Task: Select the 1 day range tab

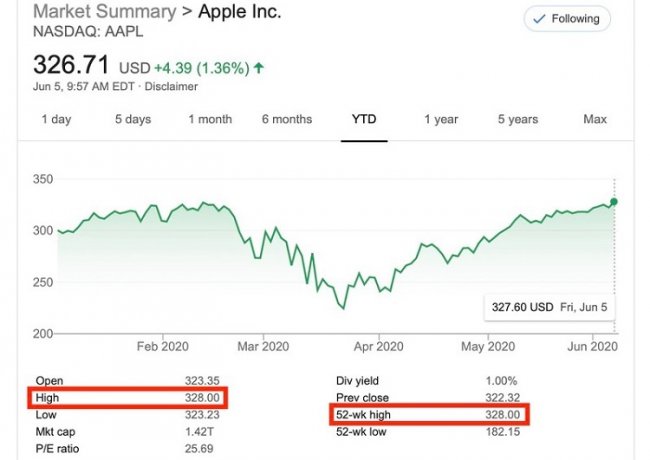Action: pyautogui.click(x=56, y=120)
